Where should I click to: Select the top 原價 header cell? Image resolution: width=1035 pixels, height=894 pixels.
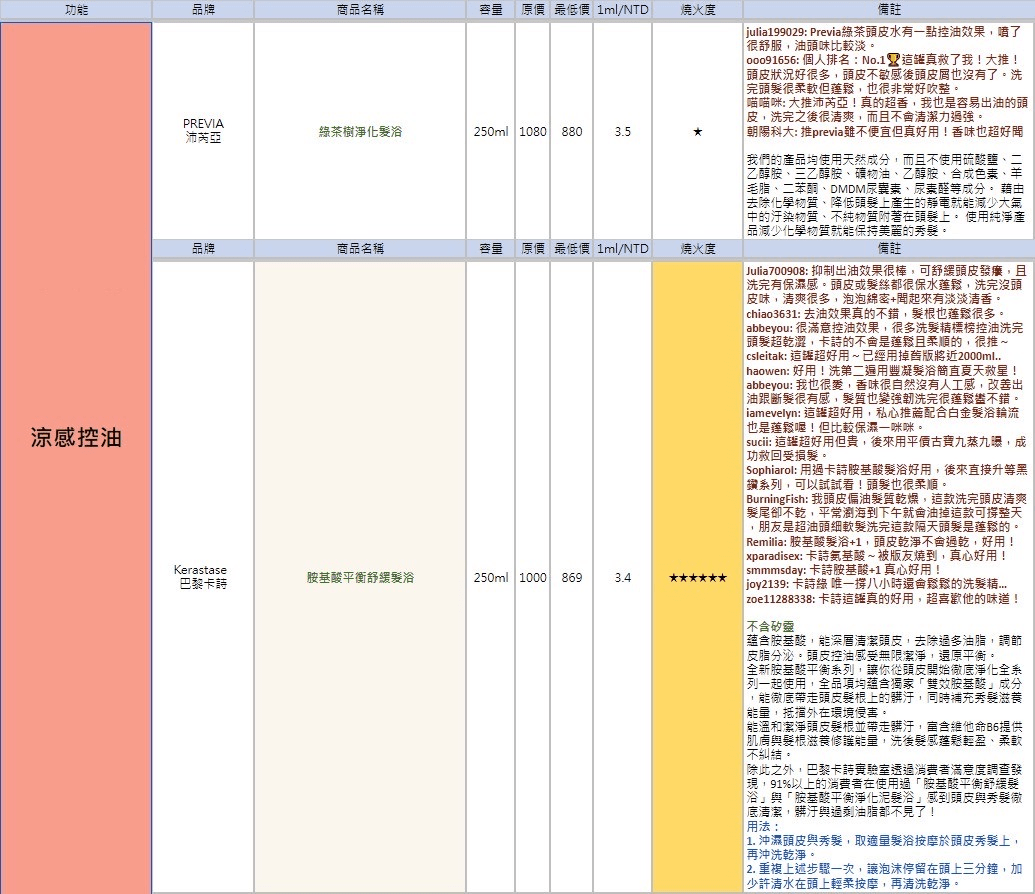(533, 9)
